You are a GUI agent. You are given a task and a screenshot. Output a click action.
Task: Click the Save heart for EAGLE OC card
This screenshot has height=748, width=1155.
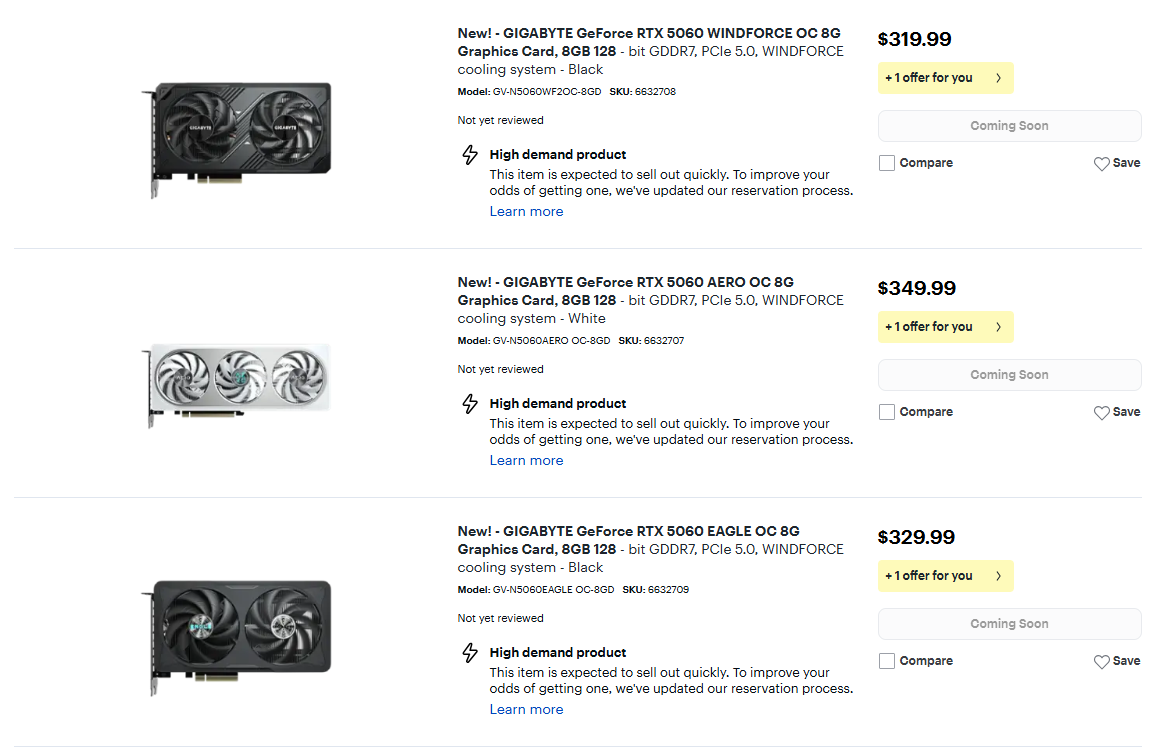[1102, 662]
